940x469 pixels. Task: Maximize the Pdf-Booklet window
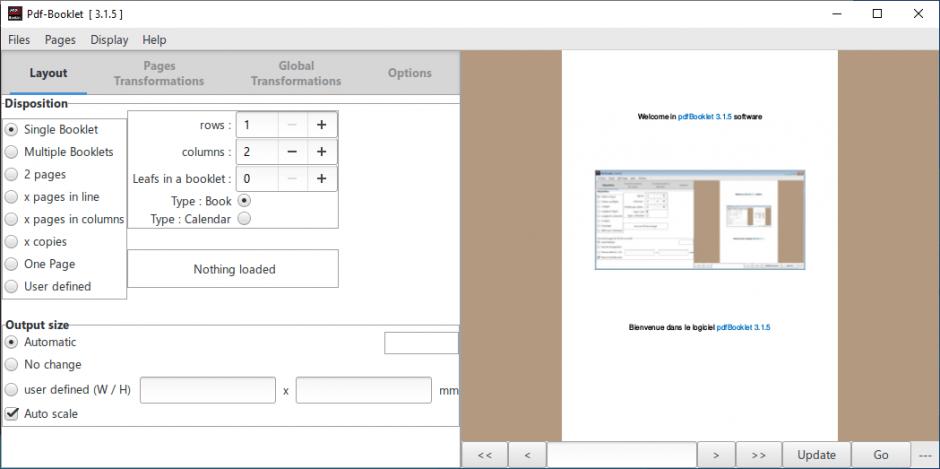point(877,14)
